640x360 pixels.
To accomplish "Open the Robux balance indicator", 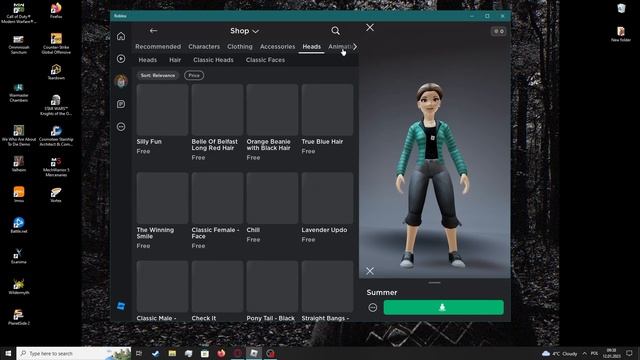I will coord(499,31).
